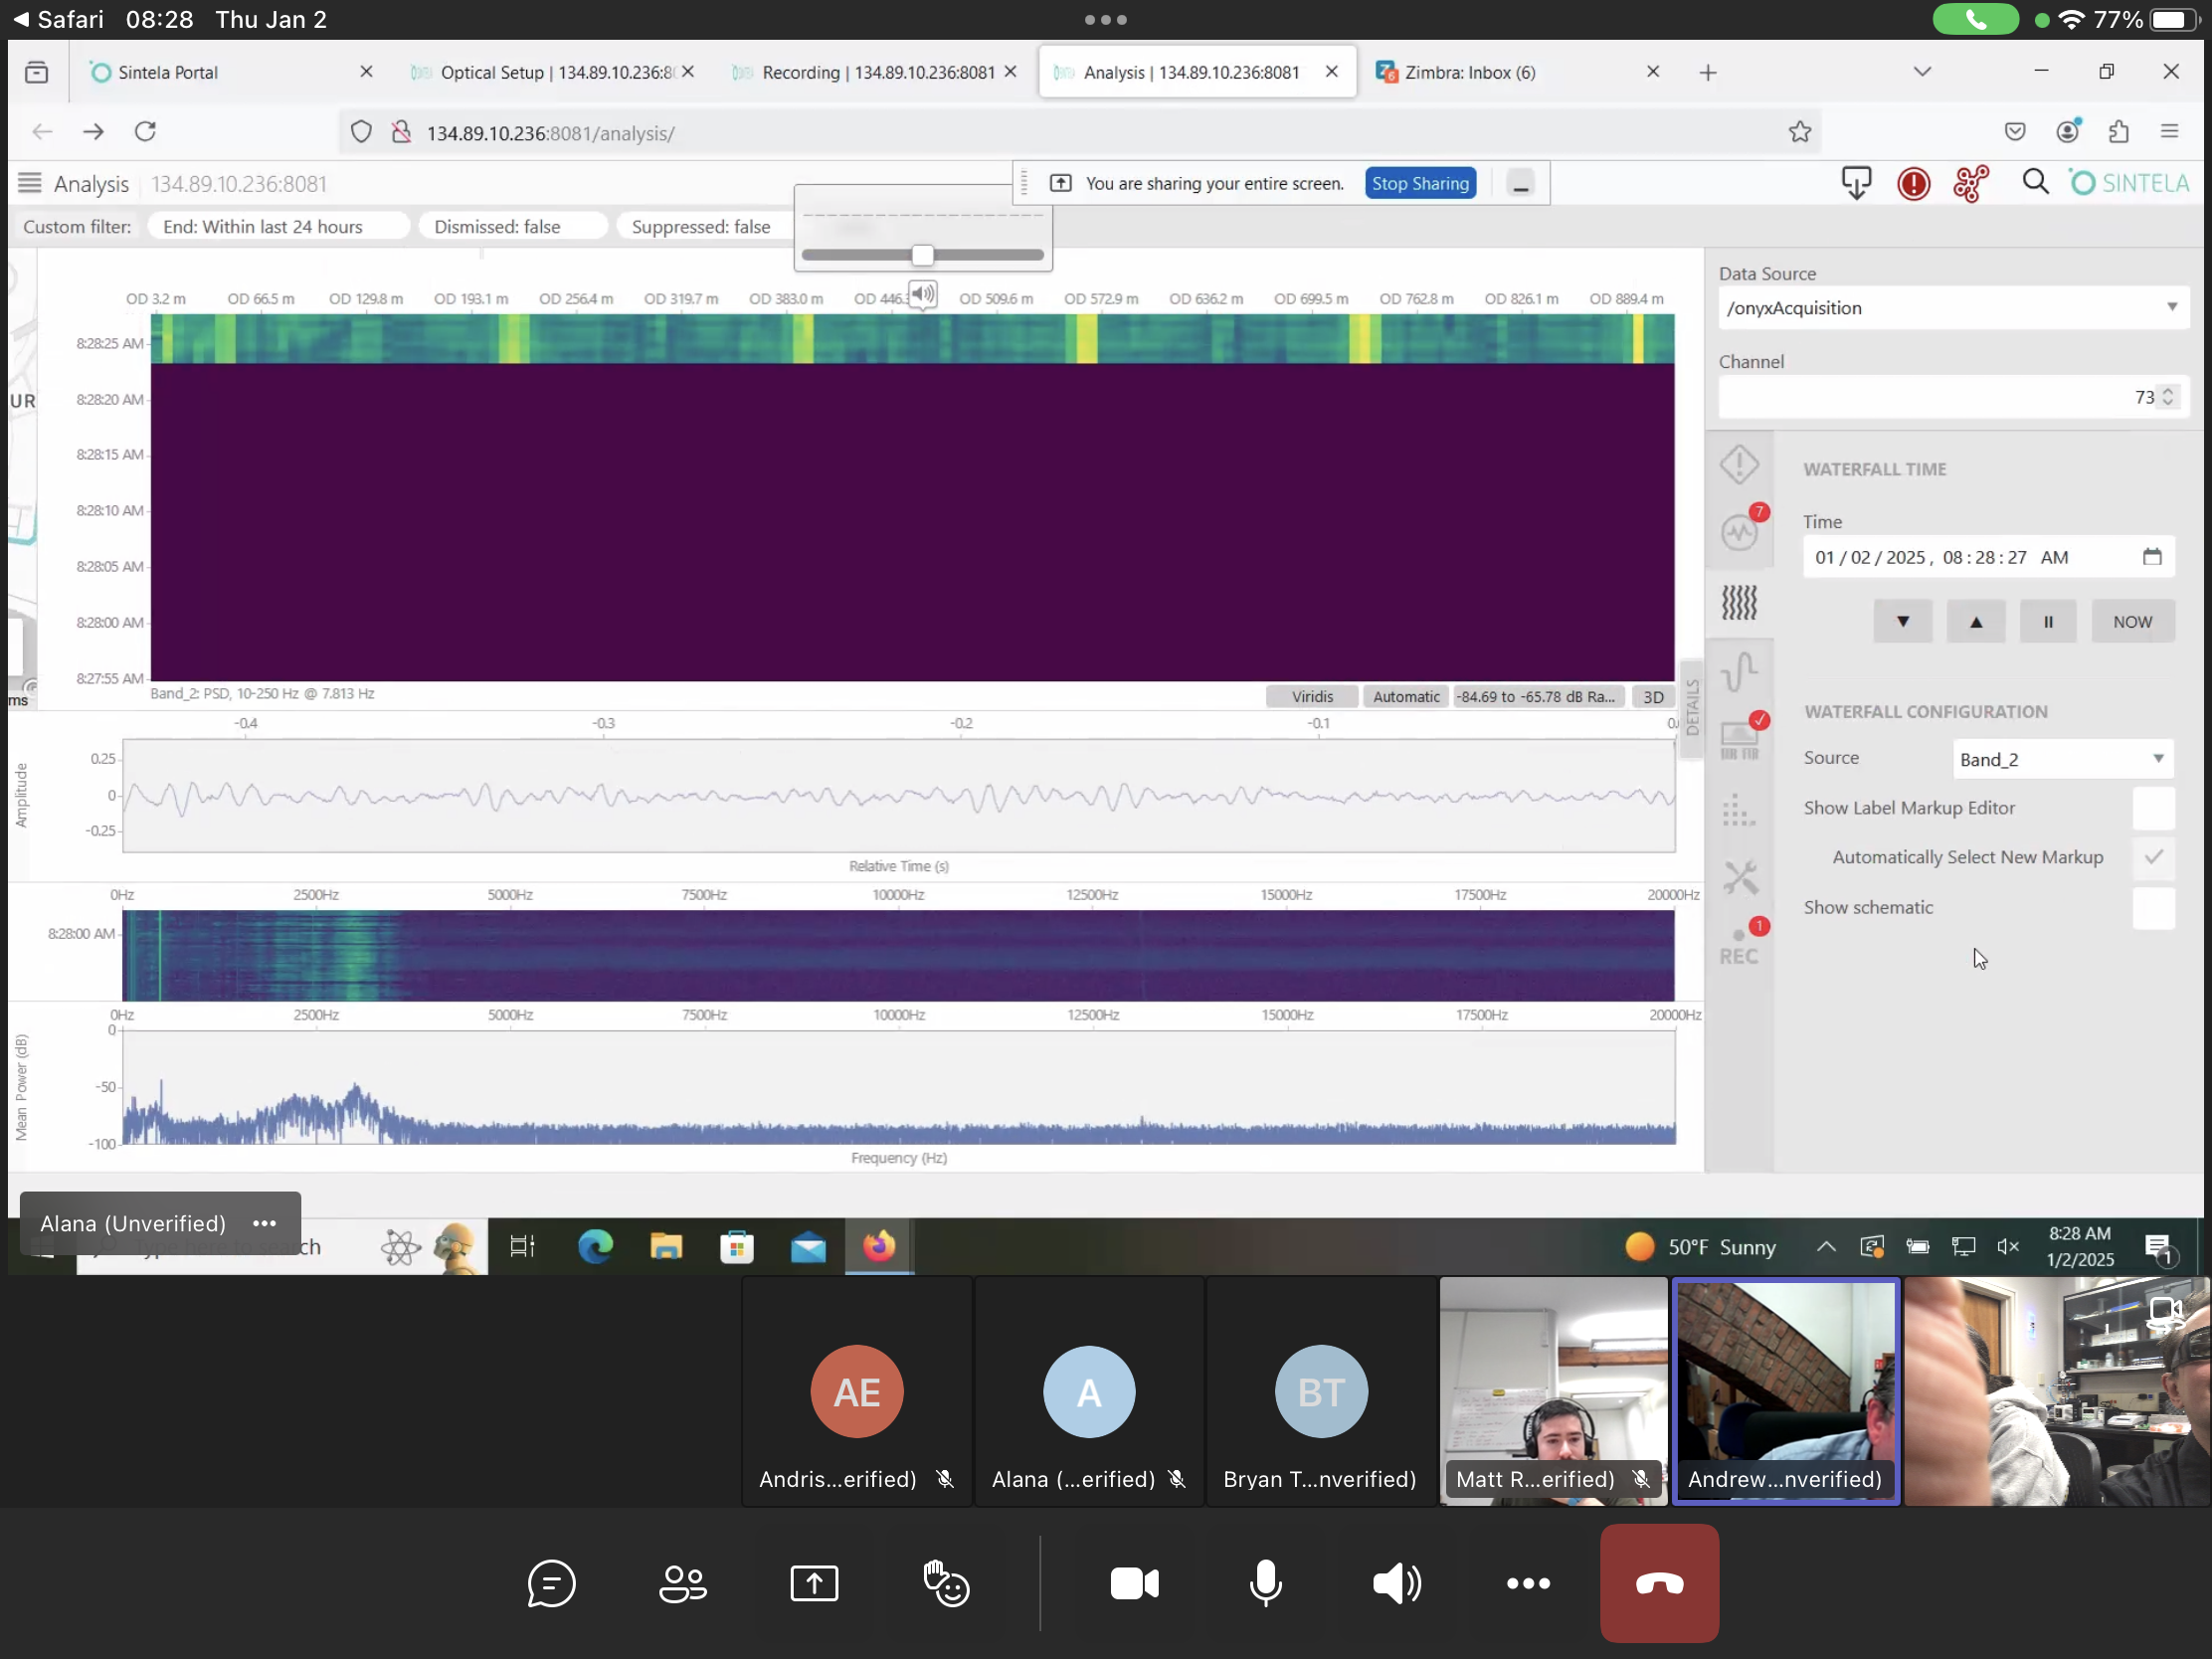The width and height of the screenshot is (2212, 1659).
Task: Open the Data Source /onyxAcquisition dropdown
Action: (1953, 308)
